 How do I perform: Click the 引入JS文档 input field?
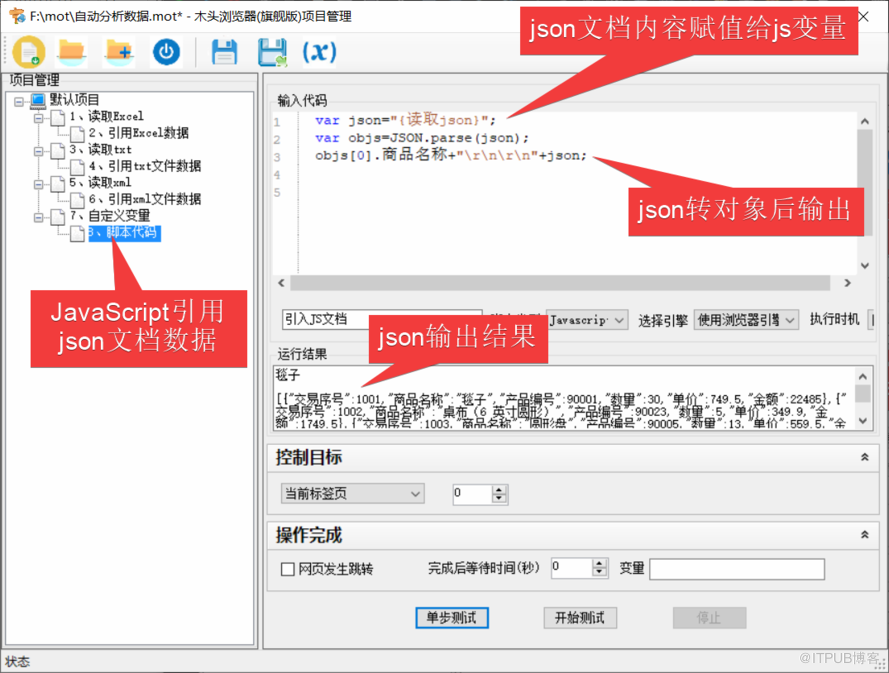(x=382, y=319)
